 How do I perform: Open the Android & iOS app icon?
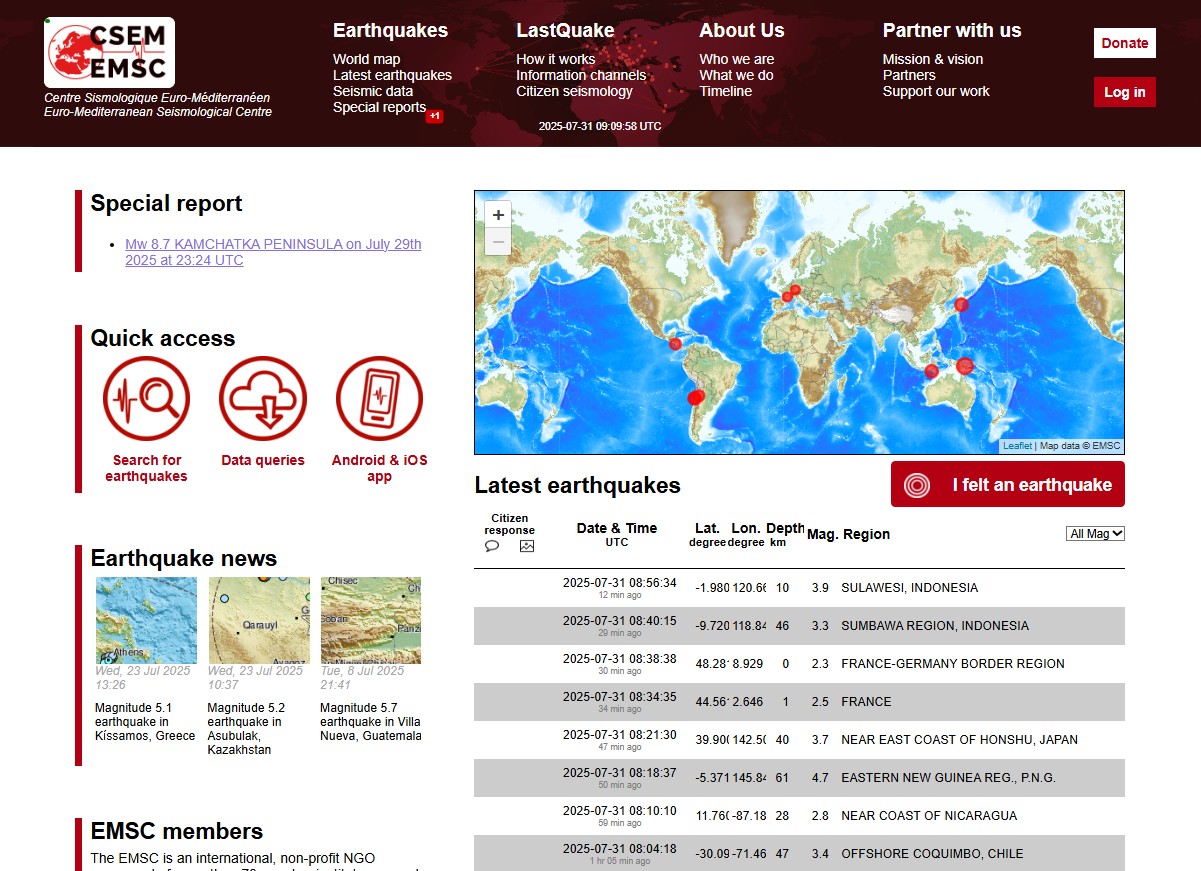point(379,399)
